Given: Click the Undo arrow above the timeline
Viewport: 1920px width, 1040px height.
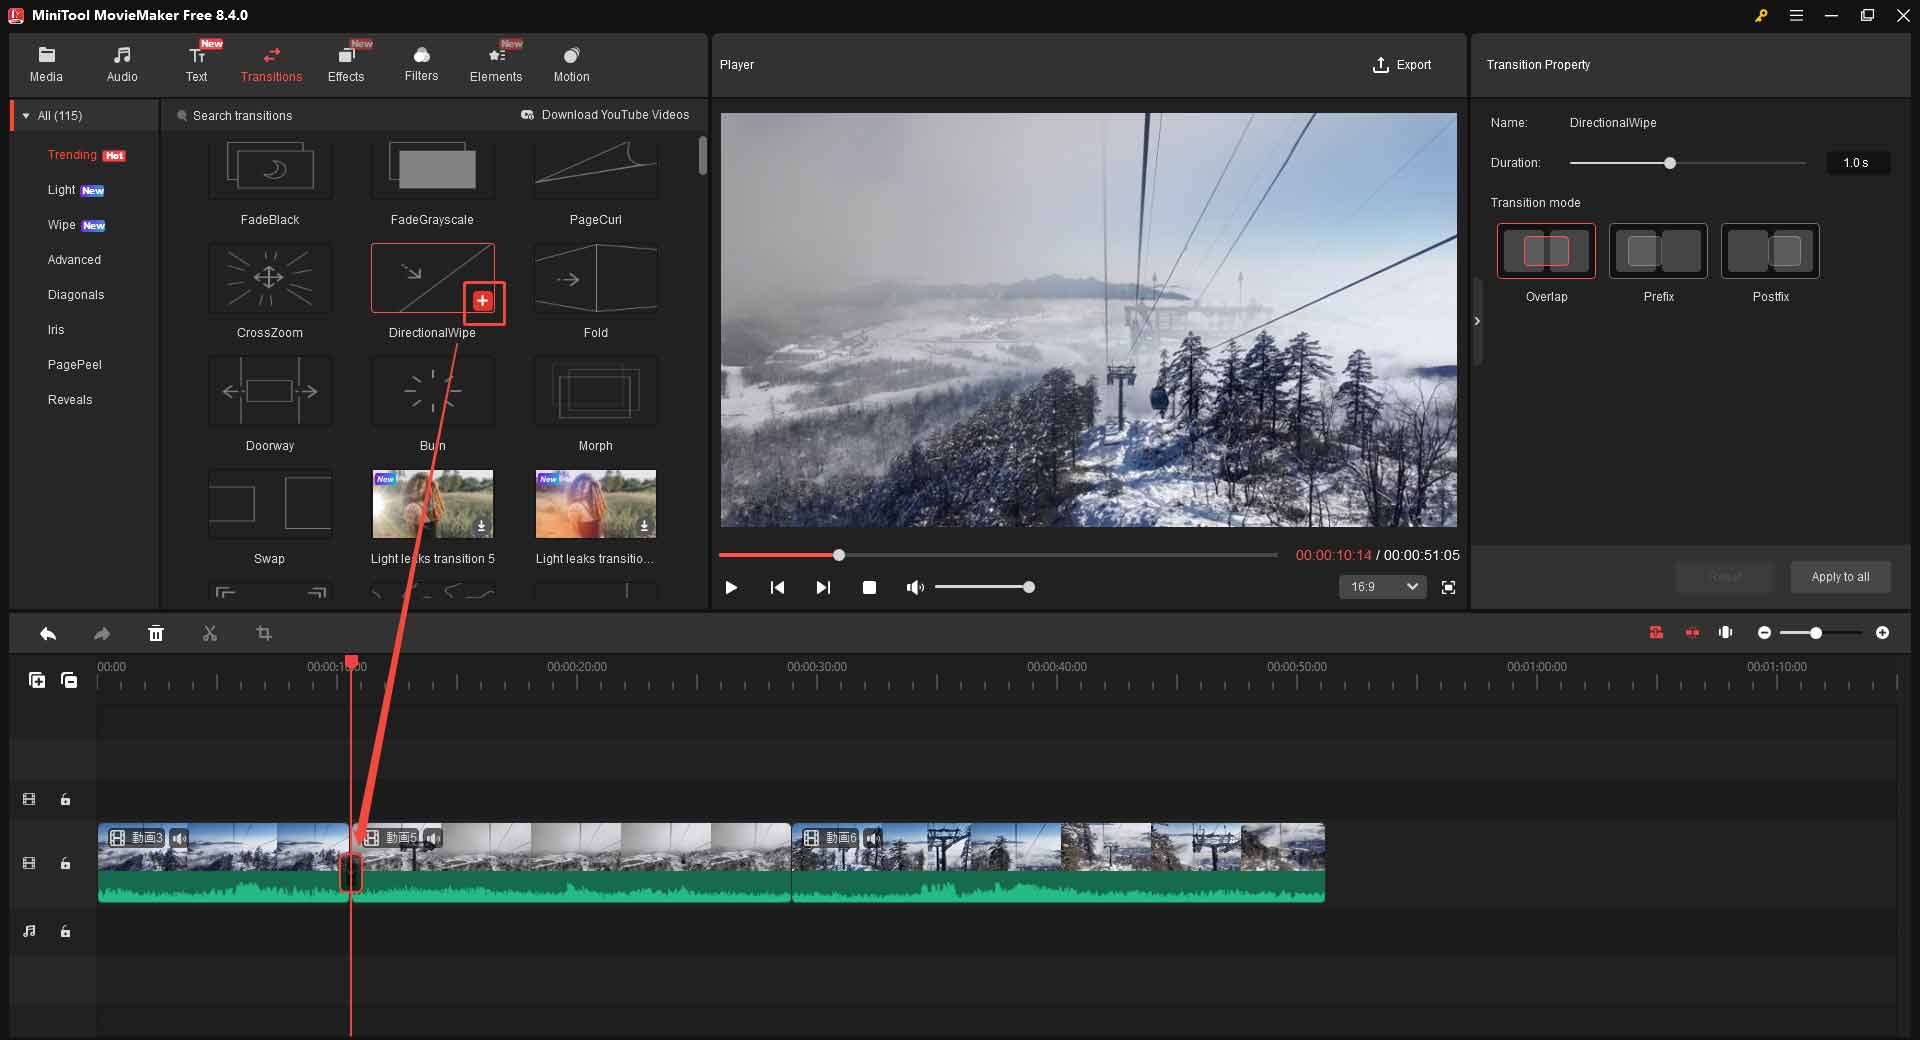Looking at the screenshot, I should click(x=47, y=633).
